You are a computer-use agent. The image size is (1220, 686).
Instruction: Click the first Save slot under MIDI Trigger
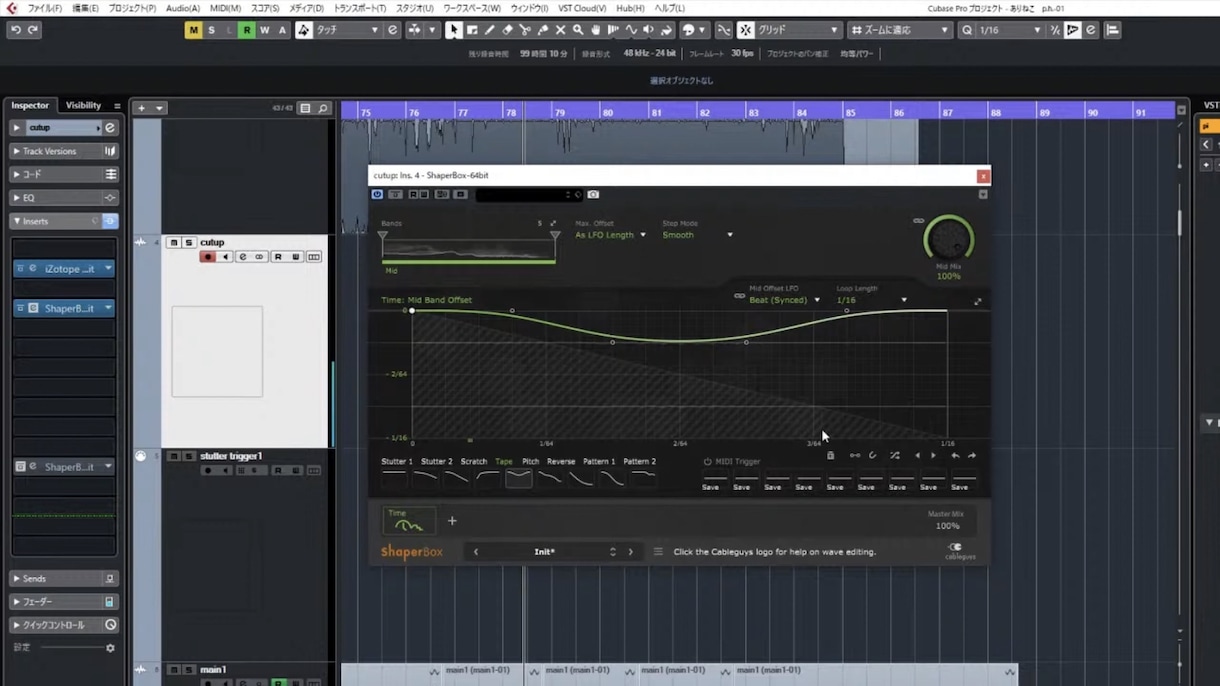pos(710,487)
